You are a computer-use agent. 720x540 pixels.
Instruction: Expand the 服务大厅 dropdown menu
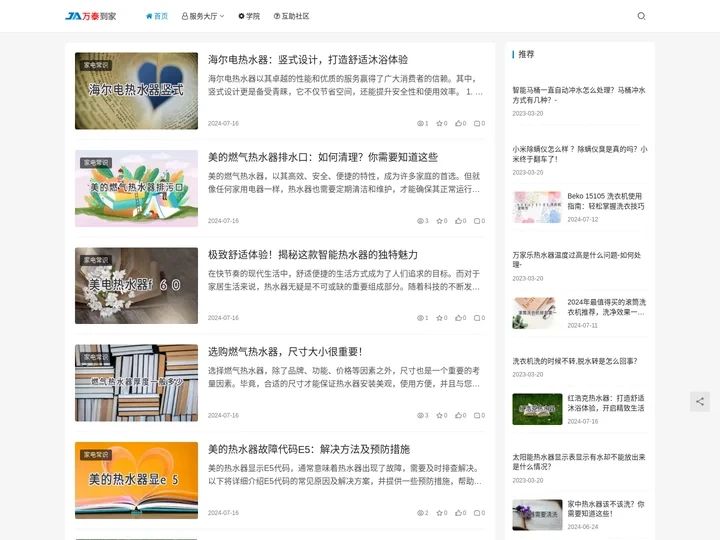(203, 16)
